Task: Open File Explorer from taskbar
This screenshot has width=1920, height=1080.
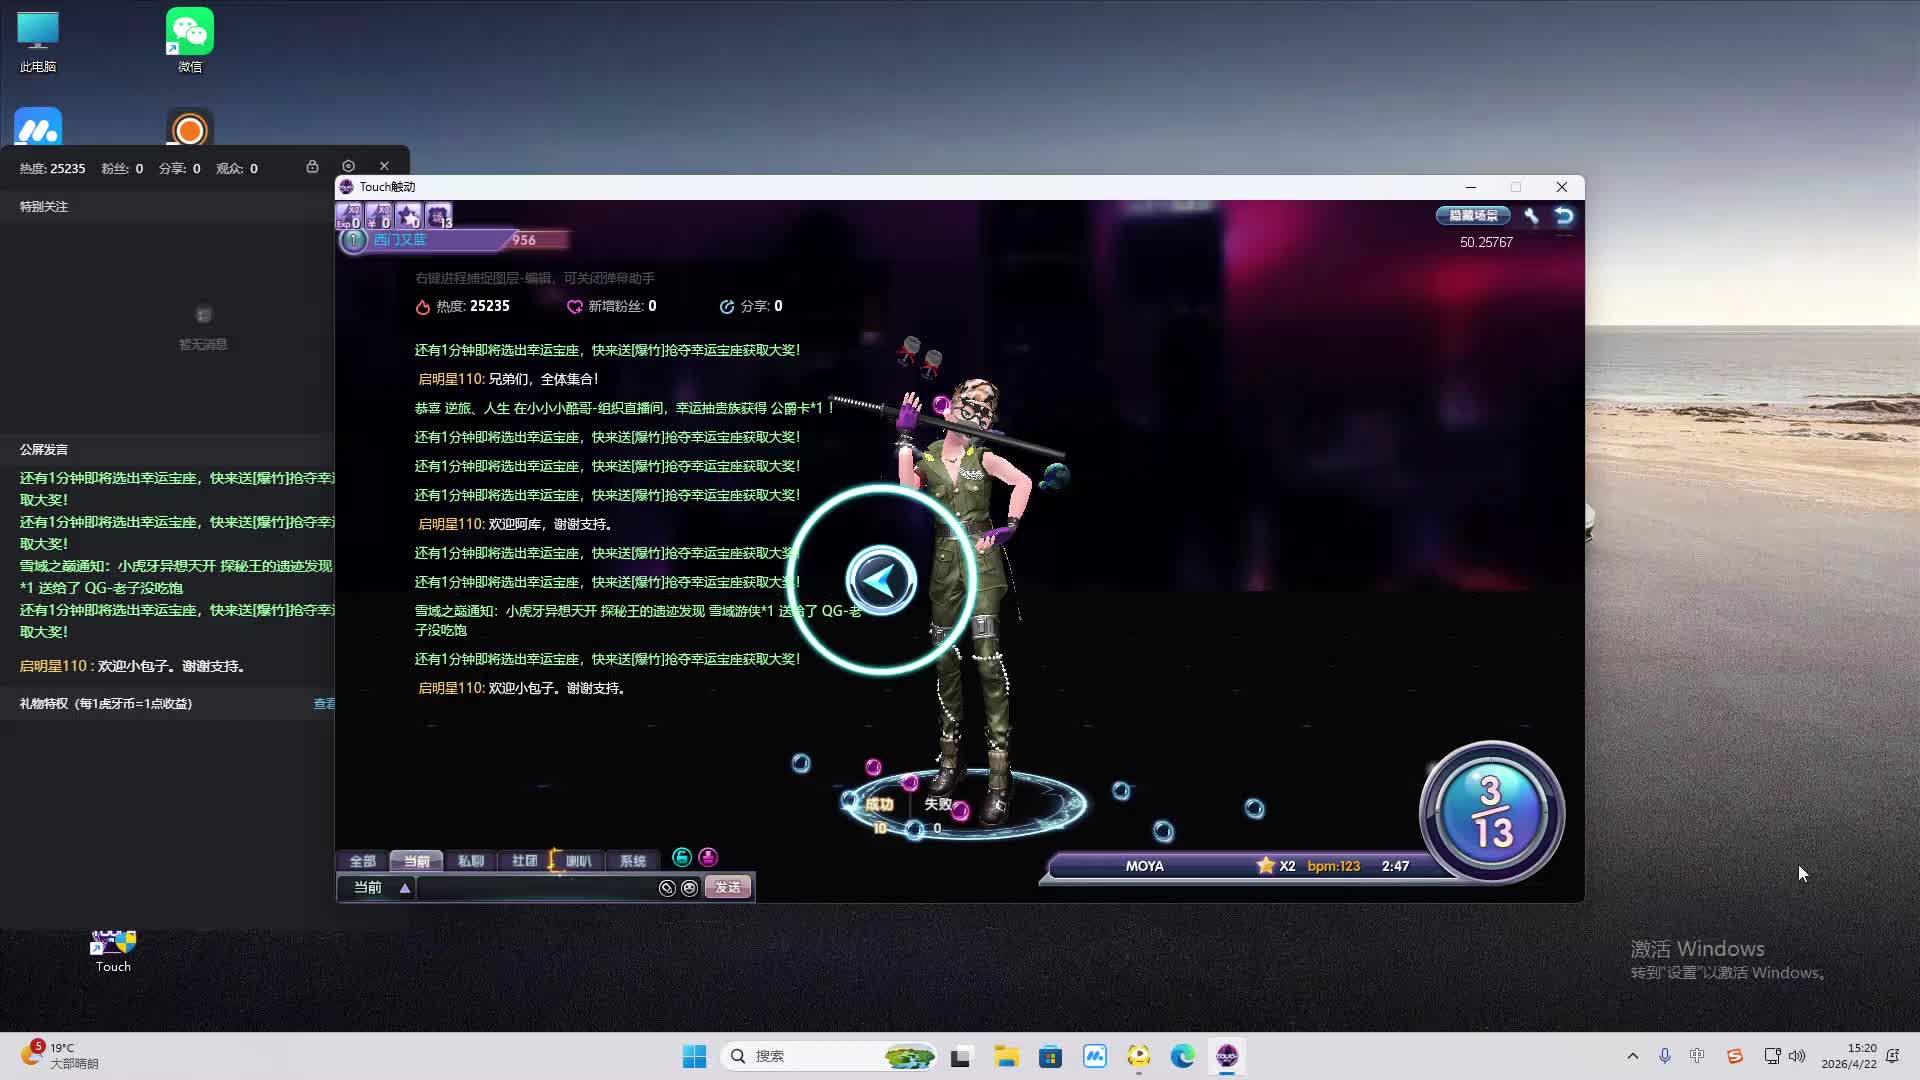Action: [1006, 1056]
